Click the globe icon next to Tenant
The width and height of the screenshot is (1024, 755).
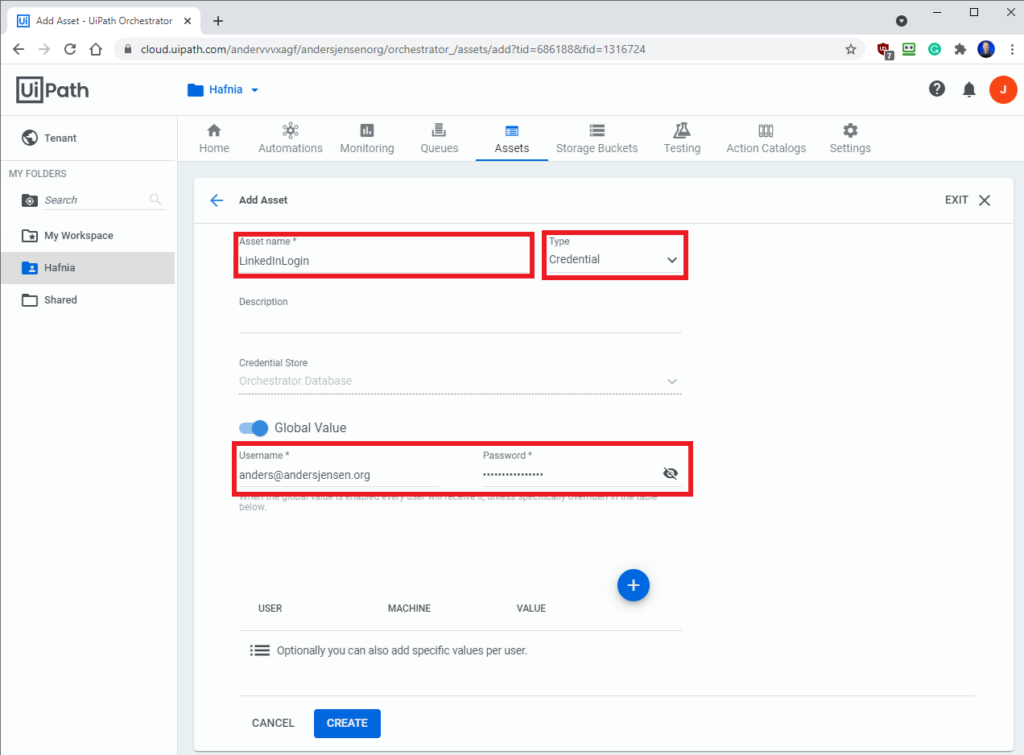pyautogui.click(x=29, y=138)
